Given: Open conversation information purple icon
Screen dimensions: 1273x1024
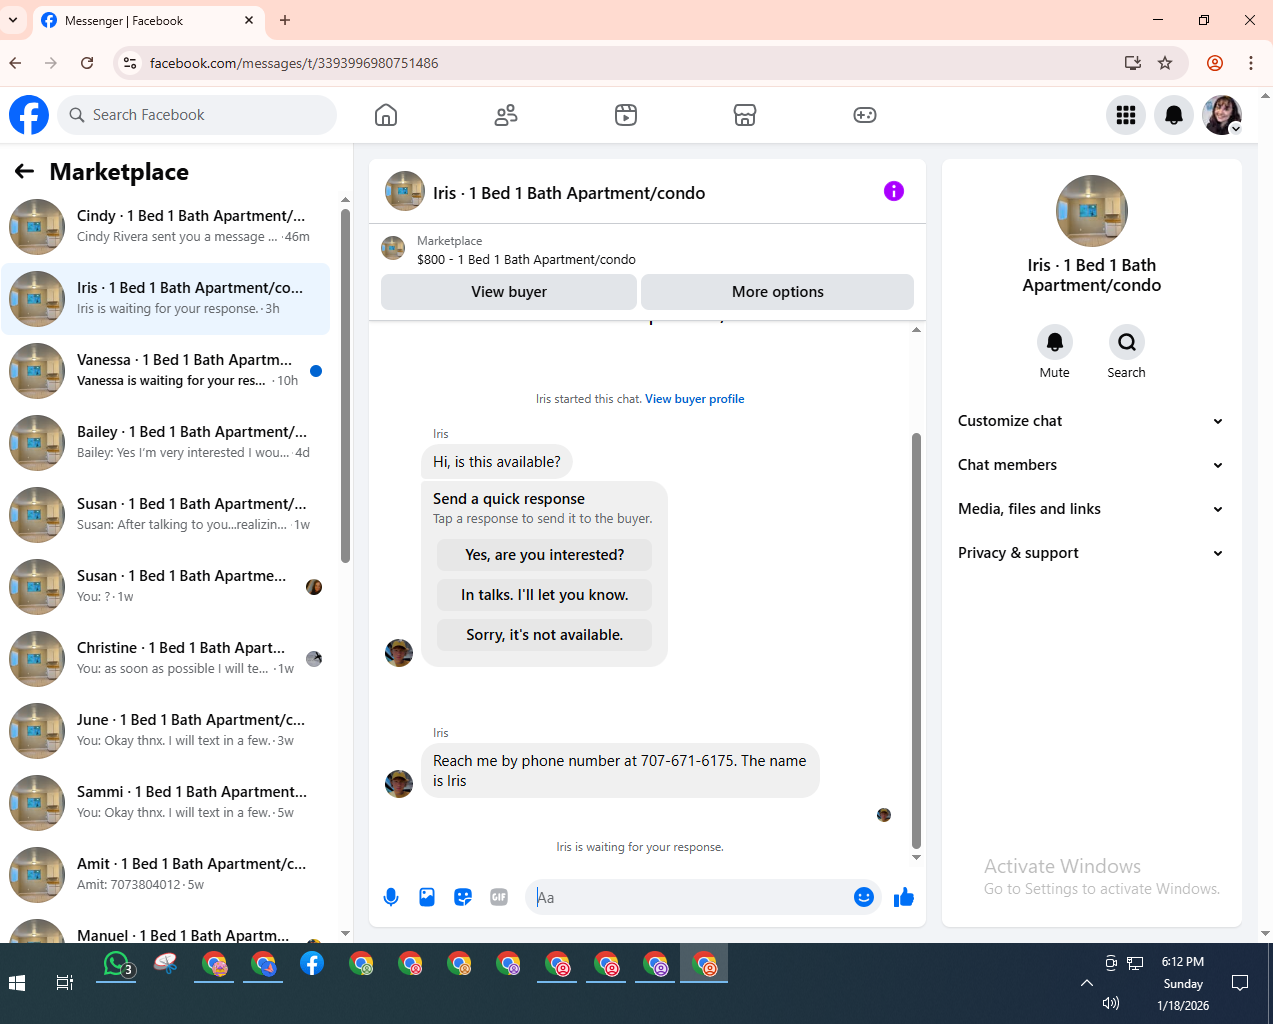Looking at the screenshot, I should click(894, 191).
